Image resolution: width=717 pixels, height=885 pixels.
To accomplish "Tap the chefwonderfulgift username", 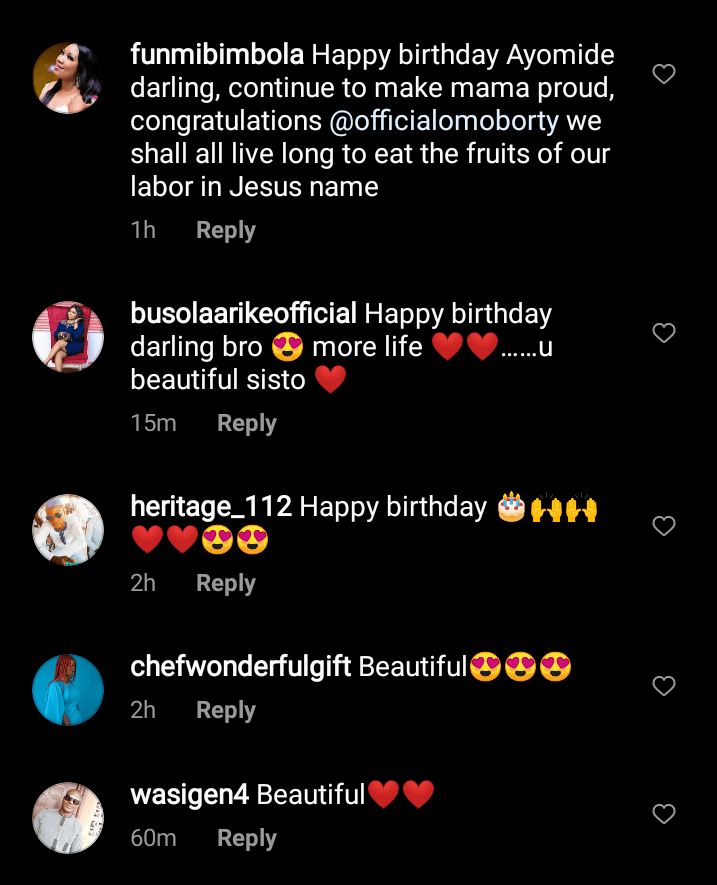I will (240, 667).
